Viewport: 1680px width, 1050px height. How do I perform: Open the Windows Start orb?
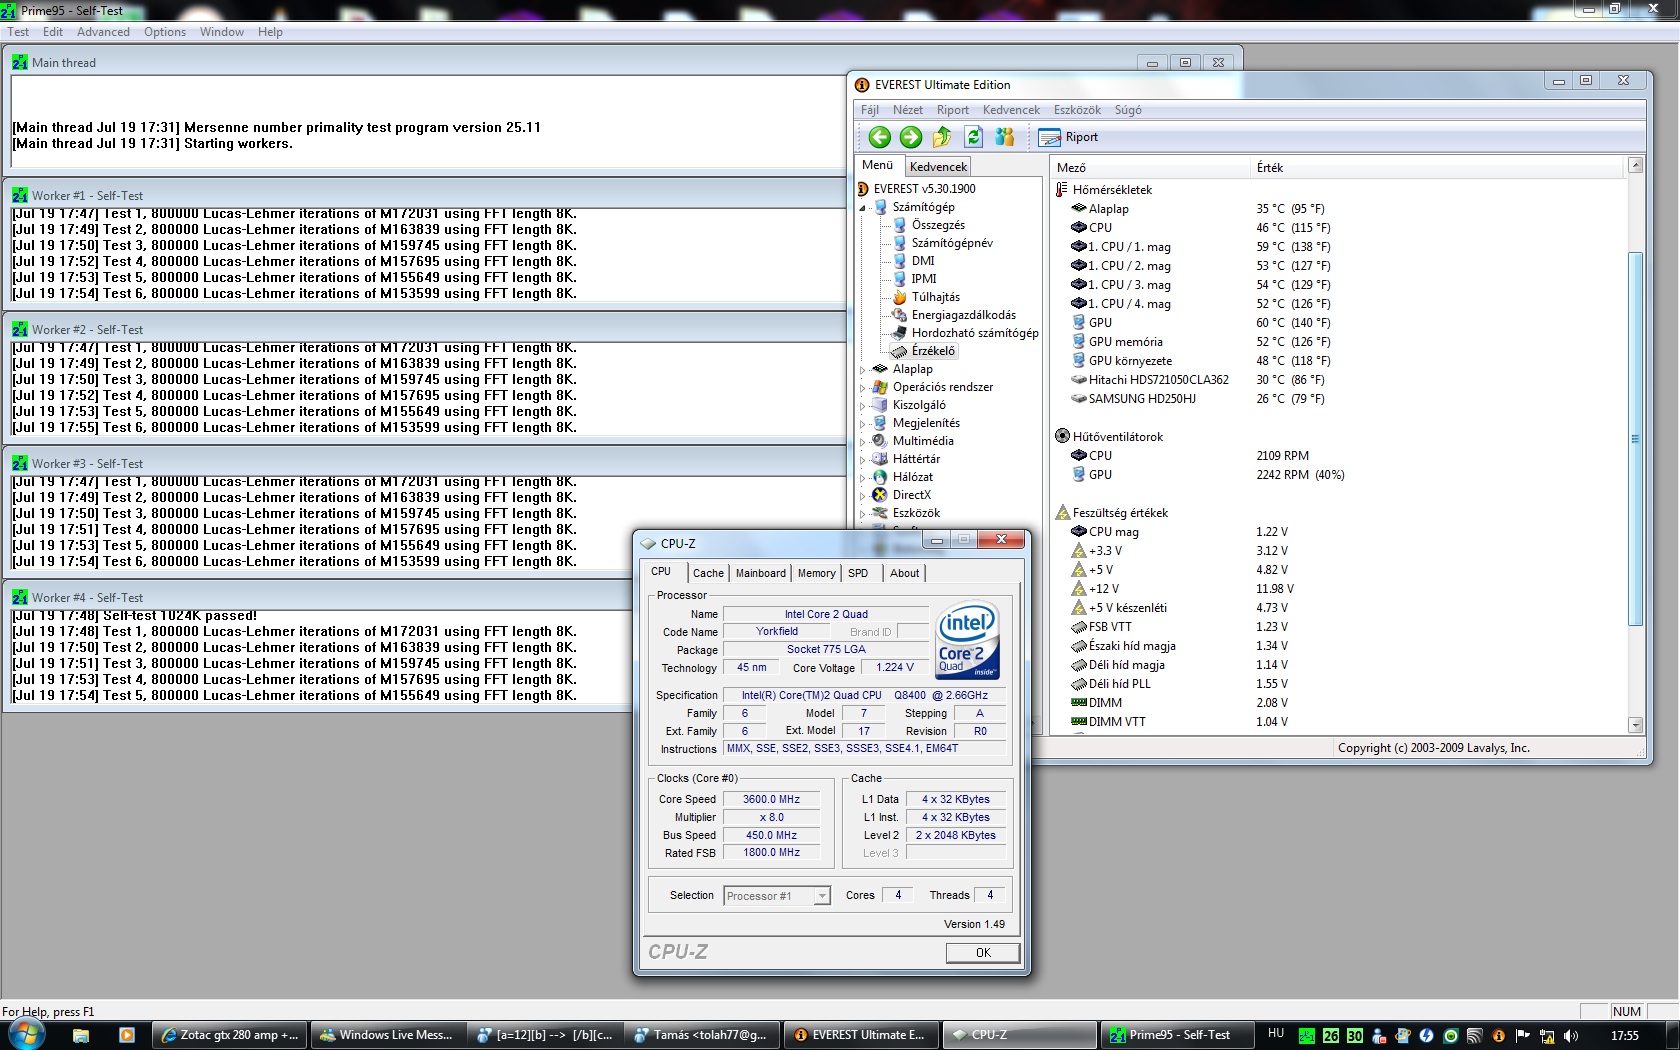point(27,1035)
